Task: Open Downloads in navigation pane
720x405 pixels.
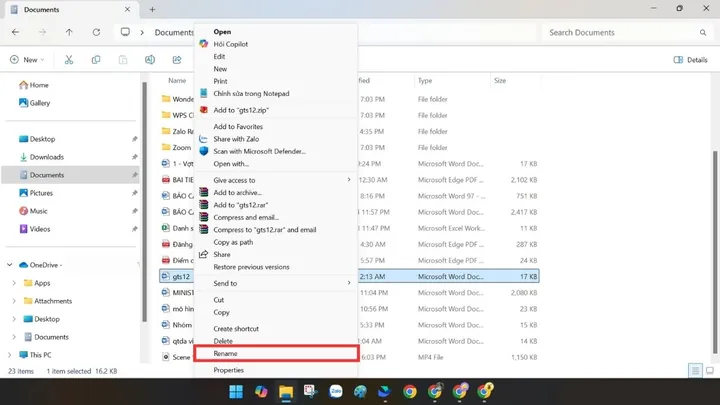Action: tap(42, 157)
